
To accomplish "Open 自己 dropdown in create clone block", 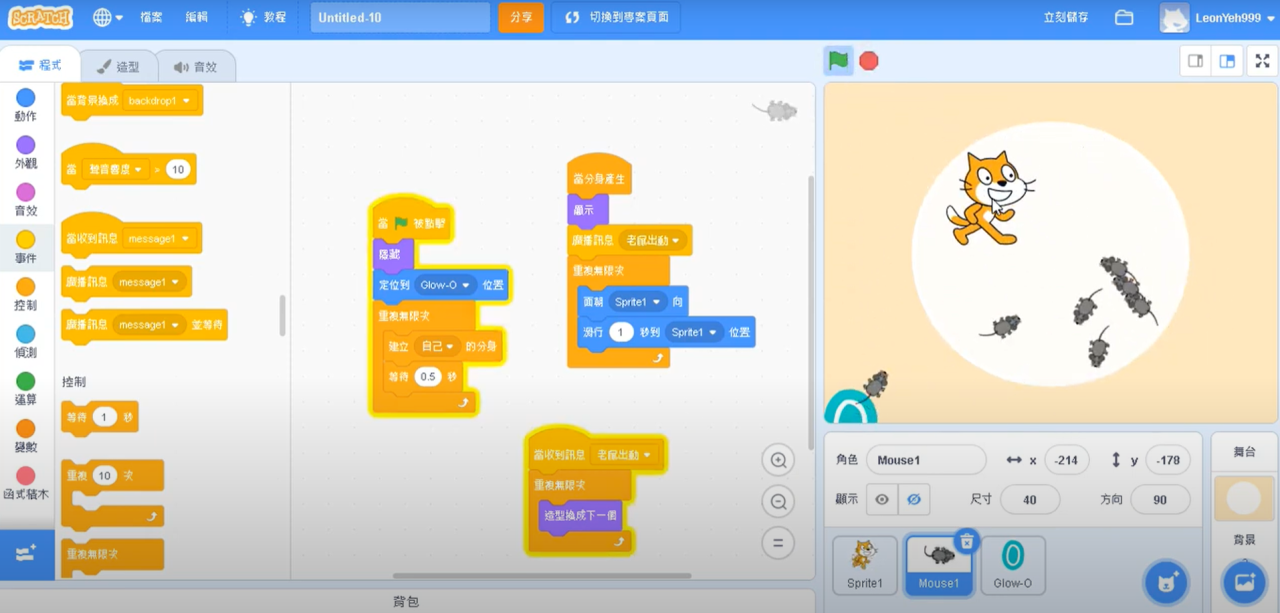I will 437,346.
